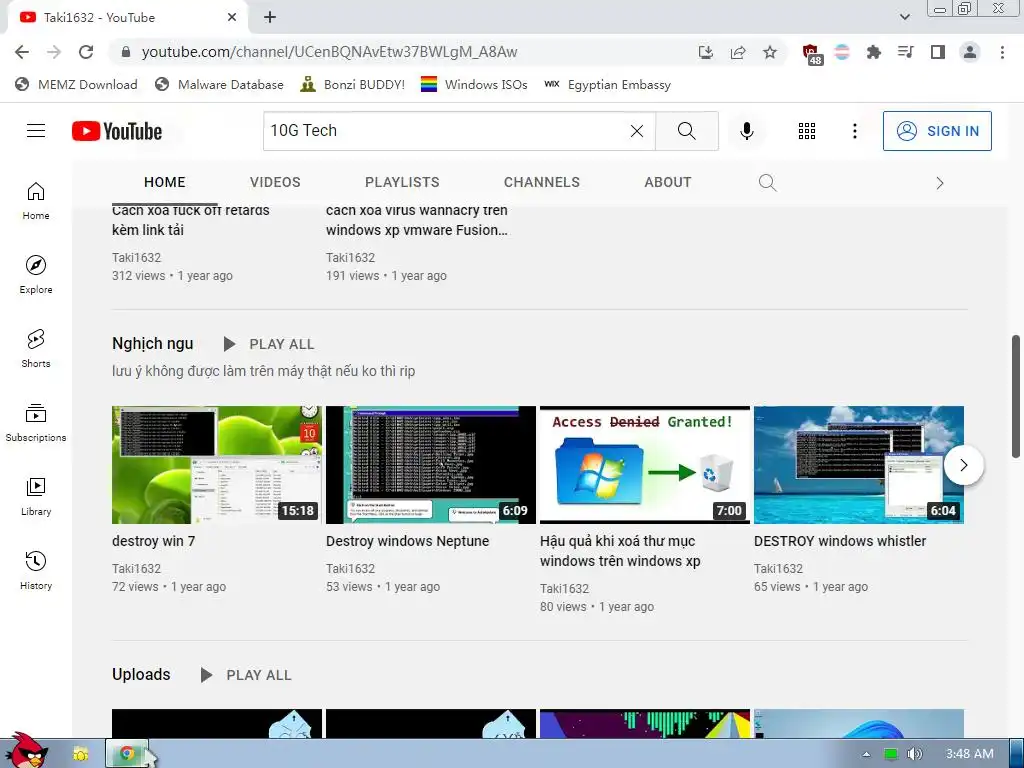Image resolution: width=1024 pixels, height=768 pixels.
Task: Go forward in the browser
Action: pyautogui.click(x=54, y=52)
